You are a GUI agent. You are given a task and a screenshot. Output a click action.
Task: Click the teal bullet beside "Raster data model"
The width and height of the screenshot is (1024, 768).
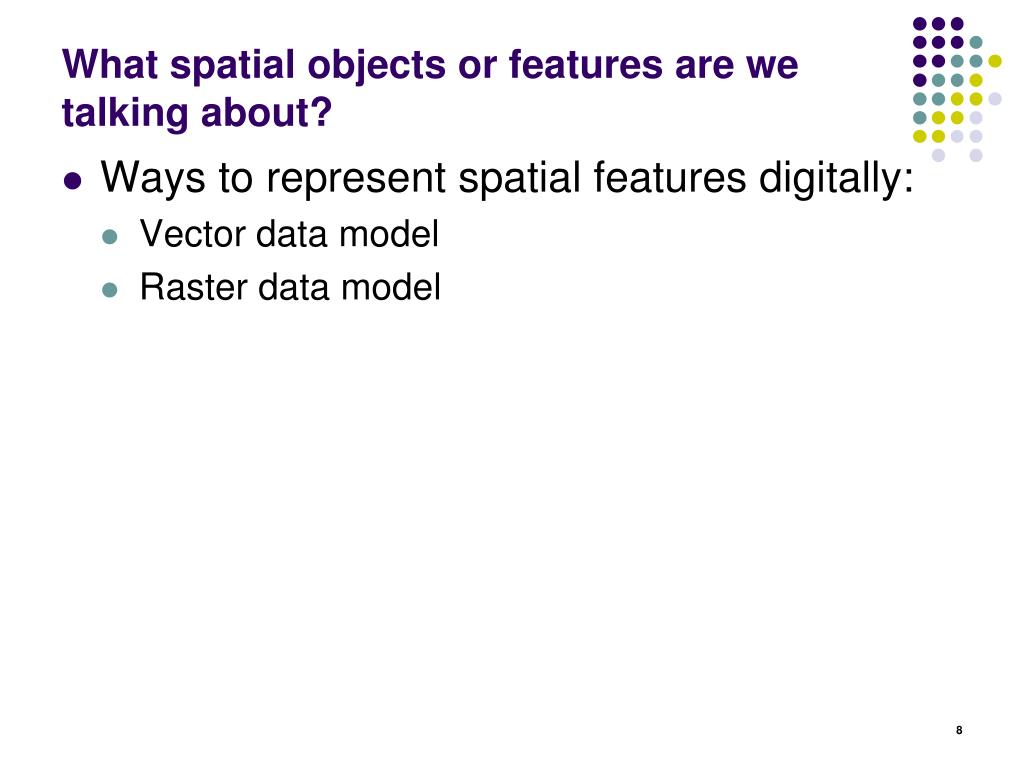pos(110,289)
